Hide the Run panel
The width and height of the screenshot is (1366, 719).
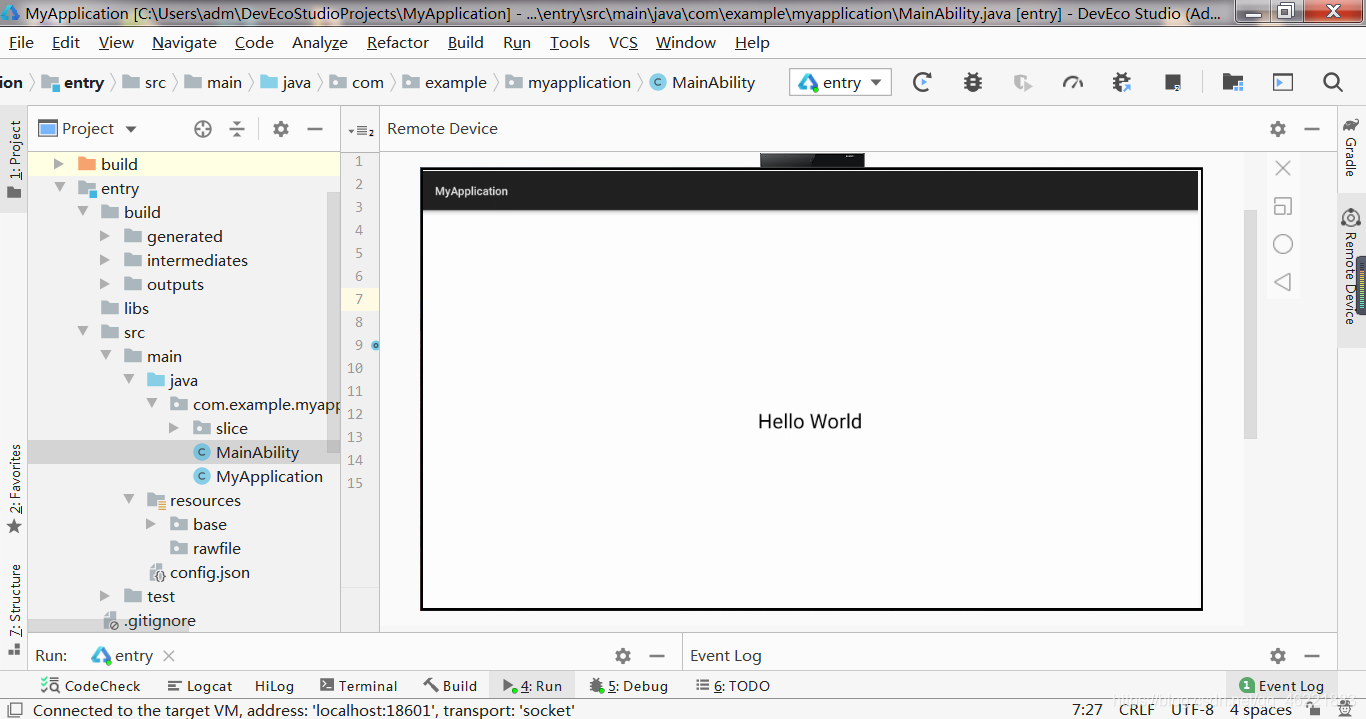[657, 656]
